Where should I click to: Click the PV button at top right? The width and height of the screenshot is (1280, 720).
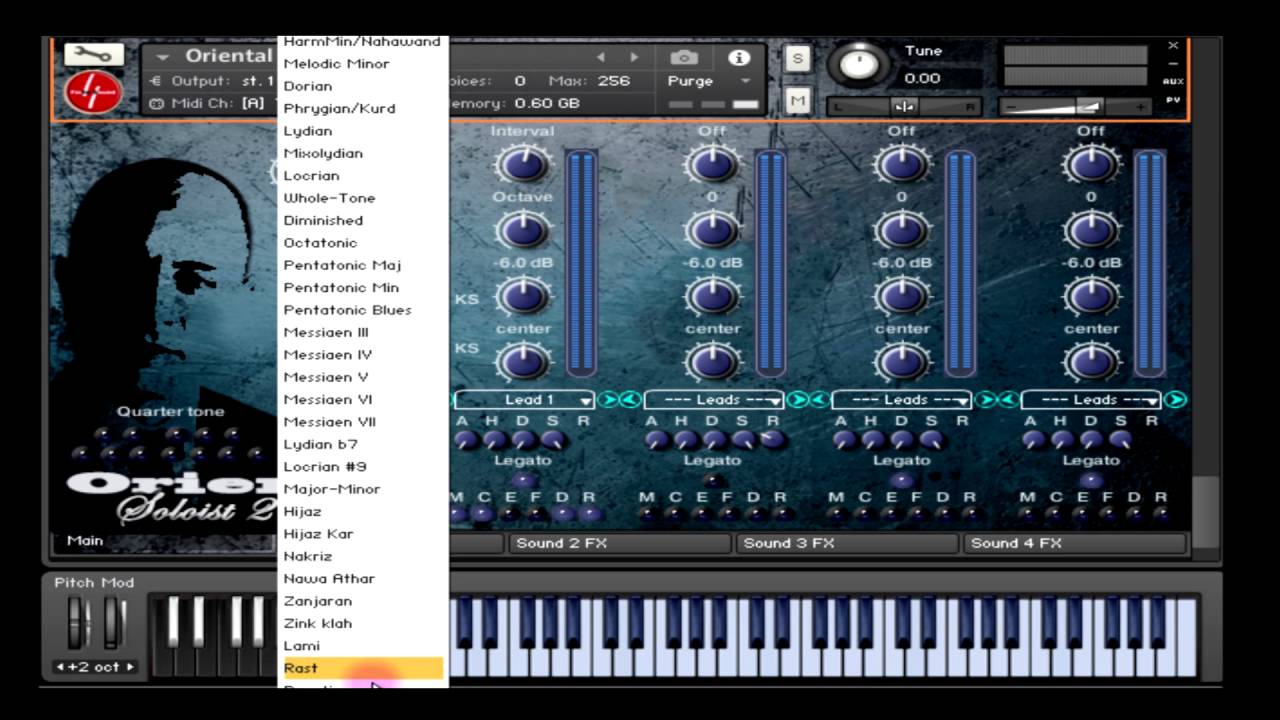[1173, 99]
